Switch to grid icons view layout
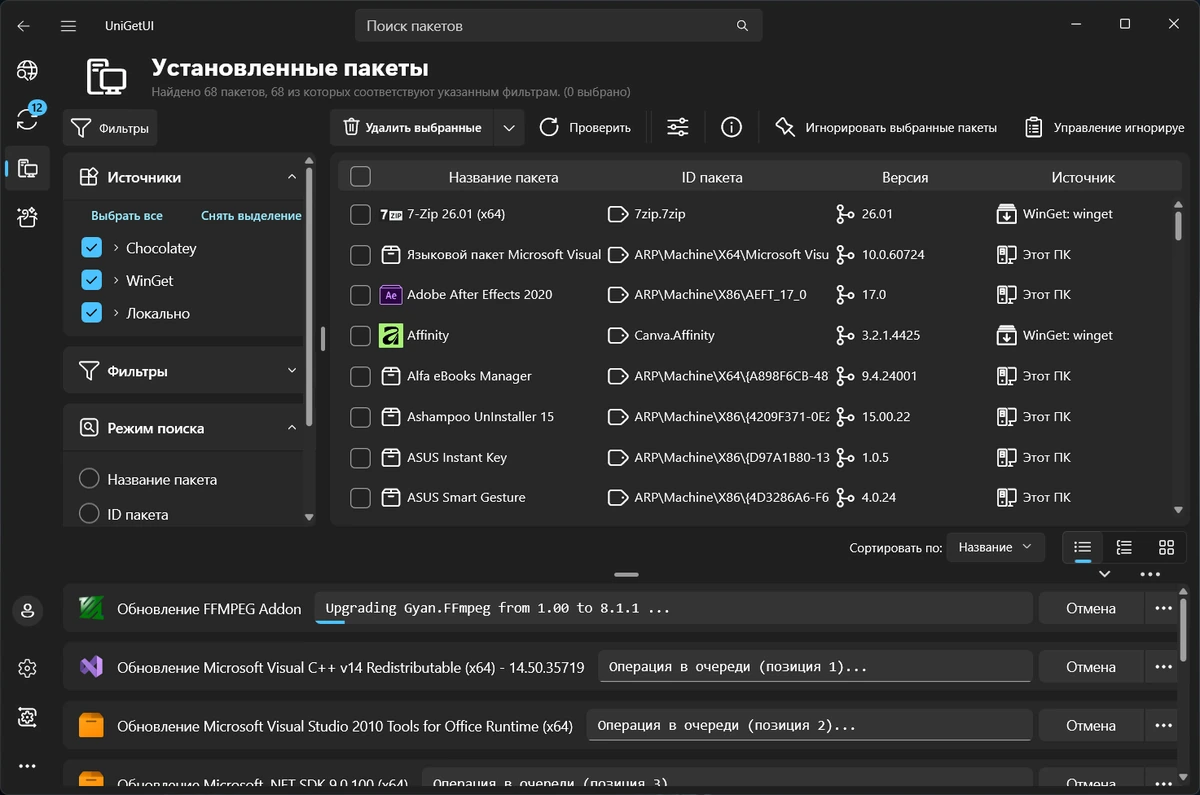The image size is (1200, 795). 1166,547
